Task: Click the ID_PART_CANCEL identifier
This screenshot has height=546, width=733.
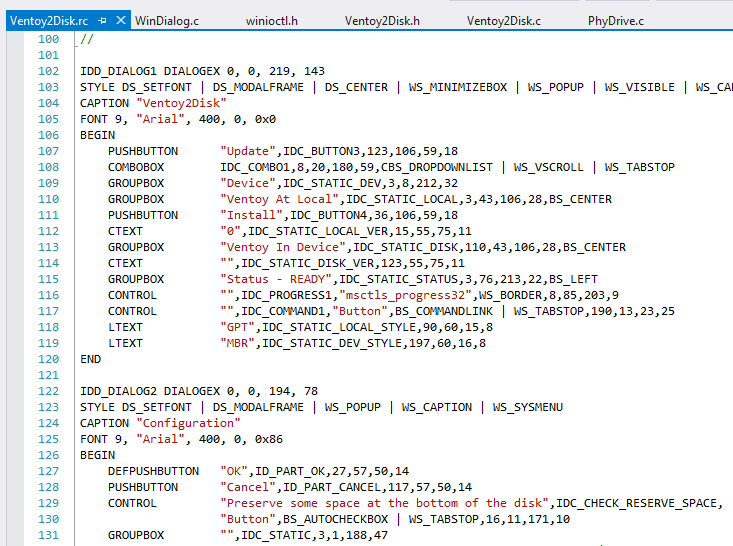Action: click(331, 487)
